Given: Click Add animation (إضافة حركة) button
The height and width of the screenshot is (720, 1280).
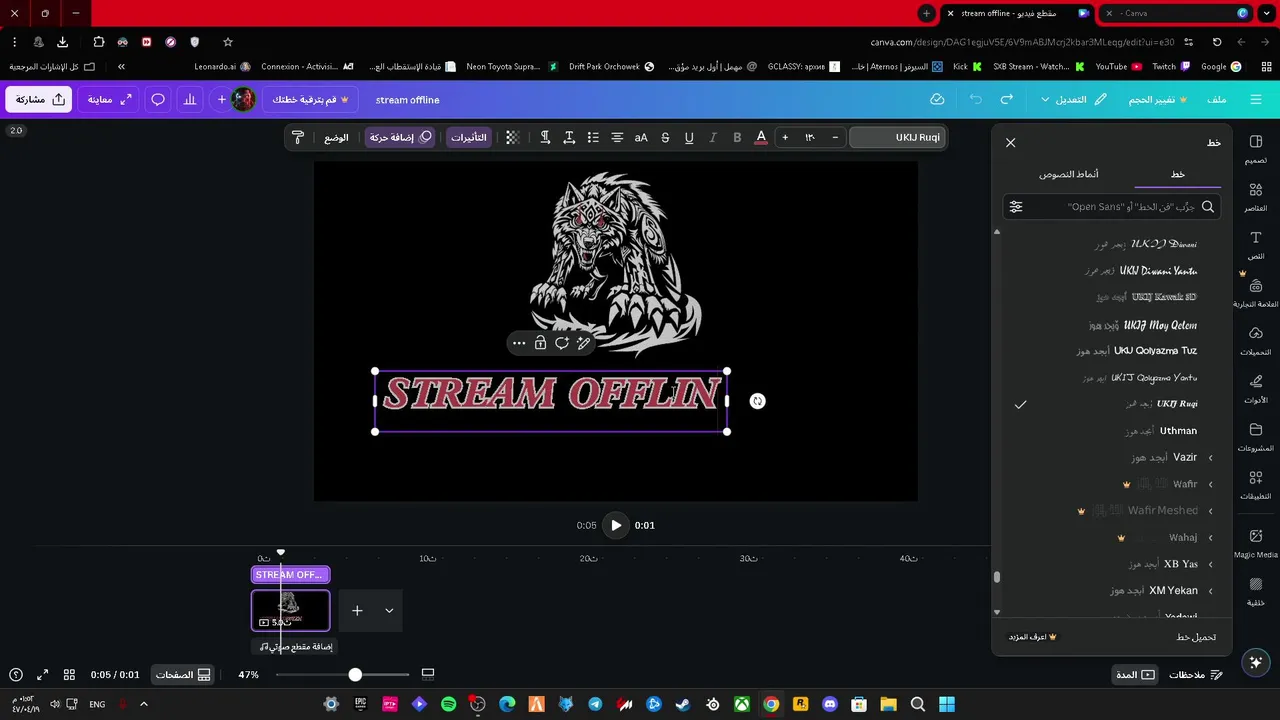Looking at the screenshot, I should [401, 137].
